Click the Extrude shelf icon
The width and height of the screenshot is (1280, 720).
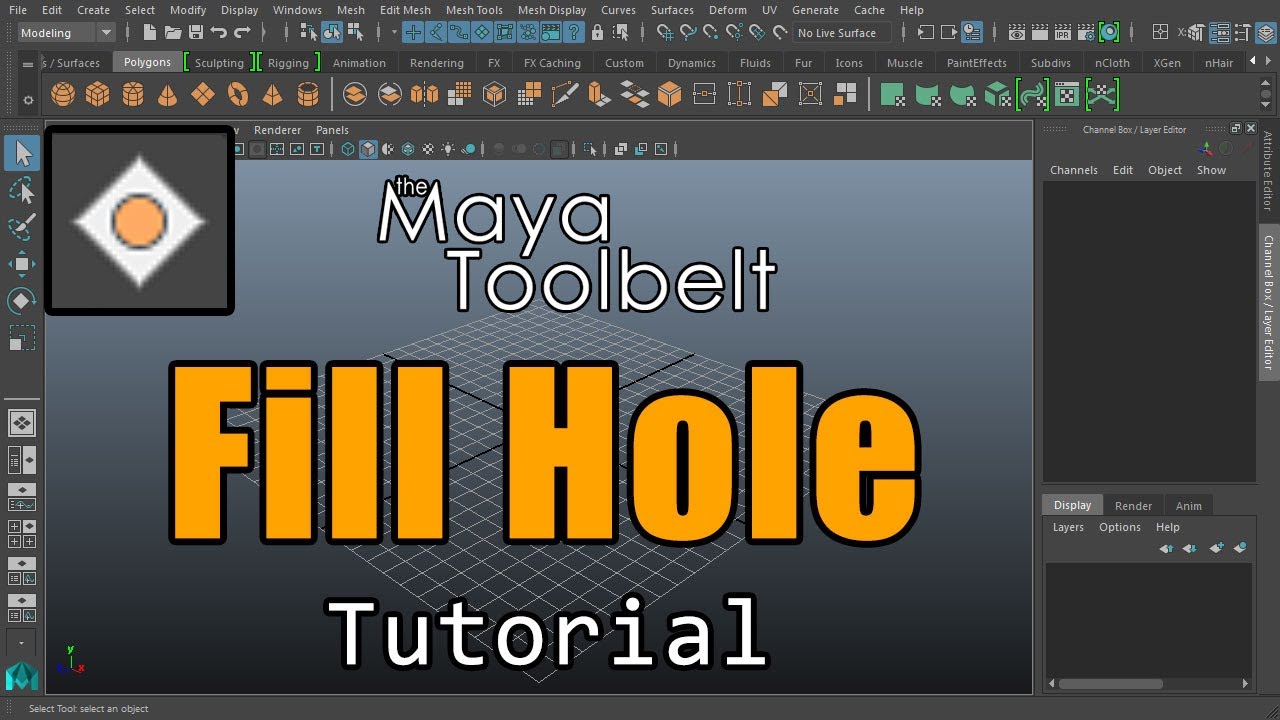(x=599, y=95)
